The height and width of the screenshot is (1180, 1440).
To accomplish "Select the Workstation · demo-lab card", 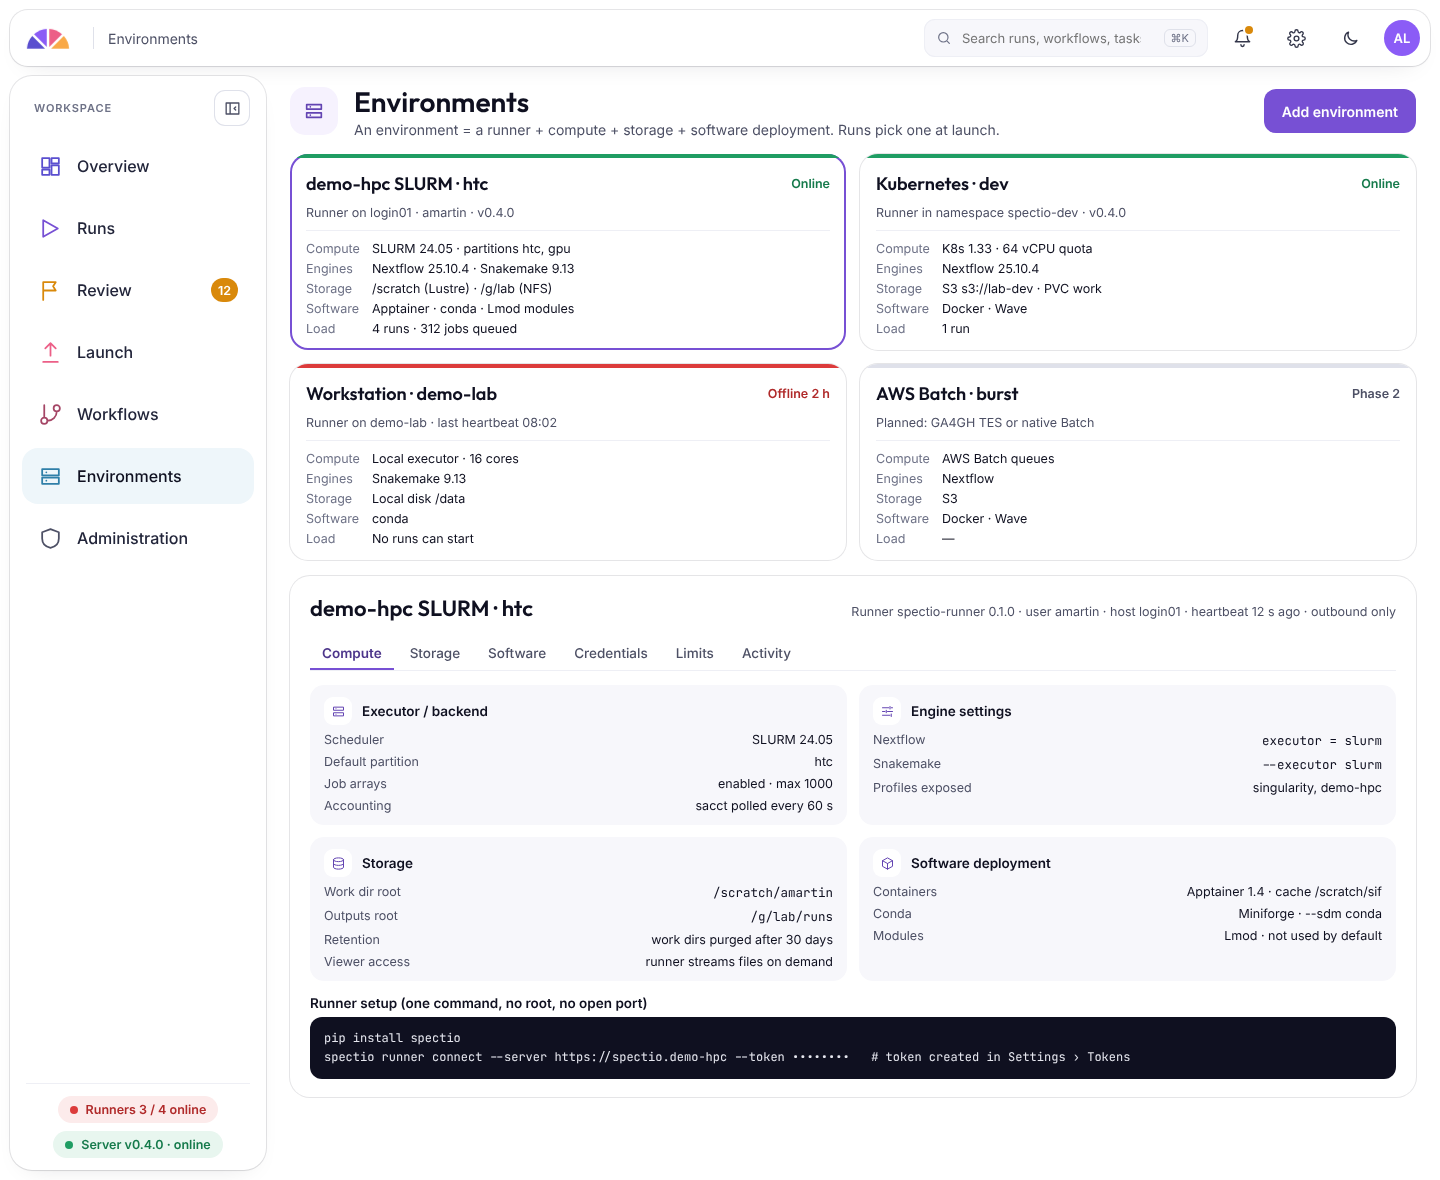I will pyautogui.click(x=568, y=462).
